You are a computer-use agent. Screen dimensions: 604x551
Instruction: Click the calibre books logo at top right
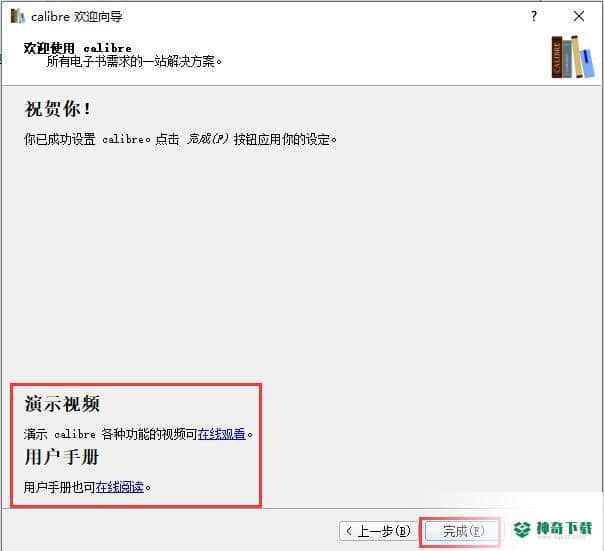pos(572,57)
